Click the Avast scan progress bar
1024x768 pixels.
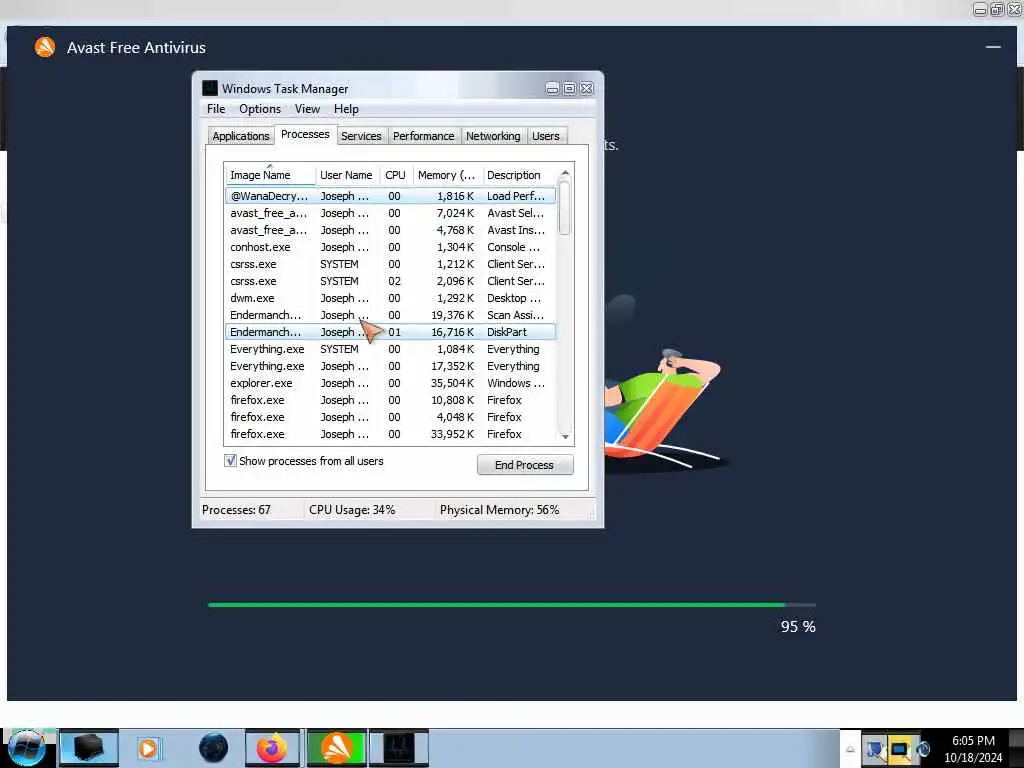pos(511,605)
